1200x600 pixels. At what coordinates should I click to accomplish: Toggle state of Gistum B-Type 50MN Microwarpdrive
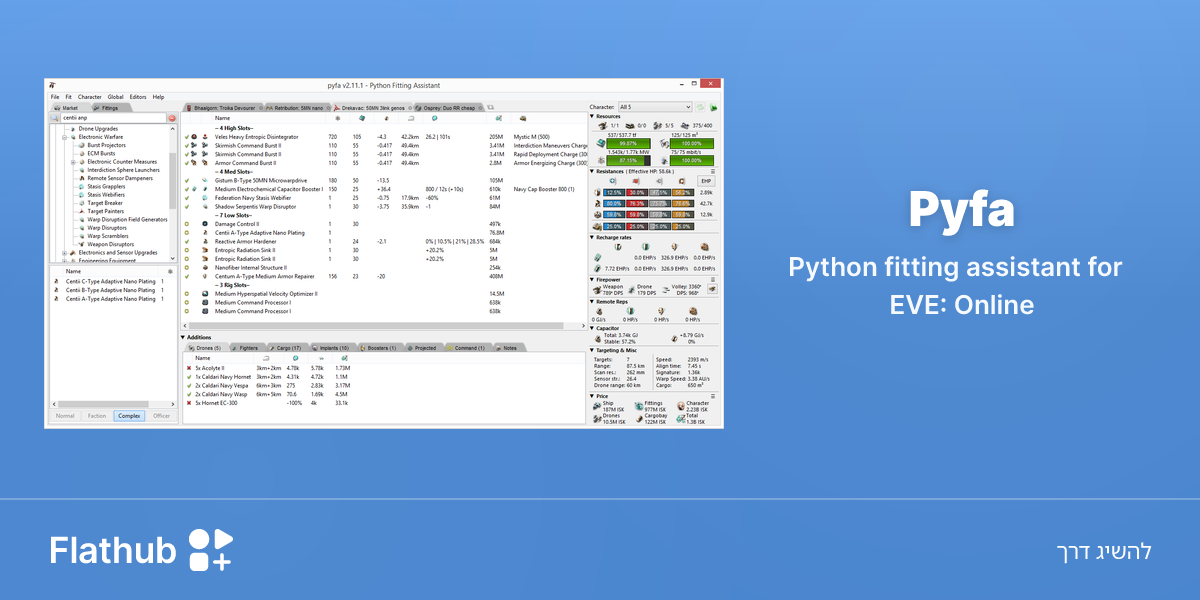tap(187, 181)
